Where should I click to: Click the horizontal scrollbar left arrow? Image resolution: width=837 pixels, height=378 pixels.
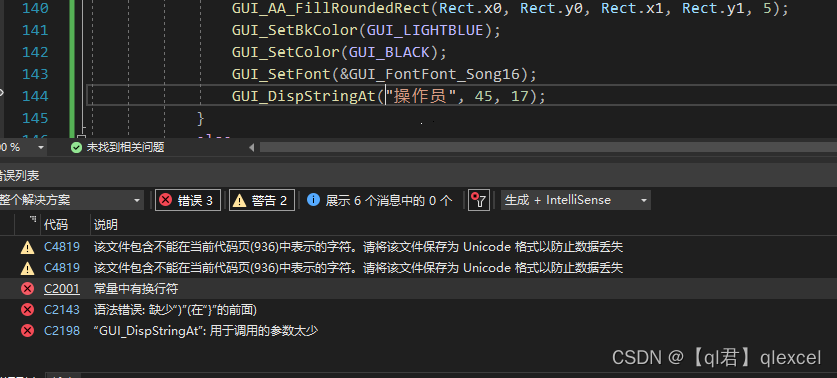click(x=251, y=147)
